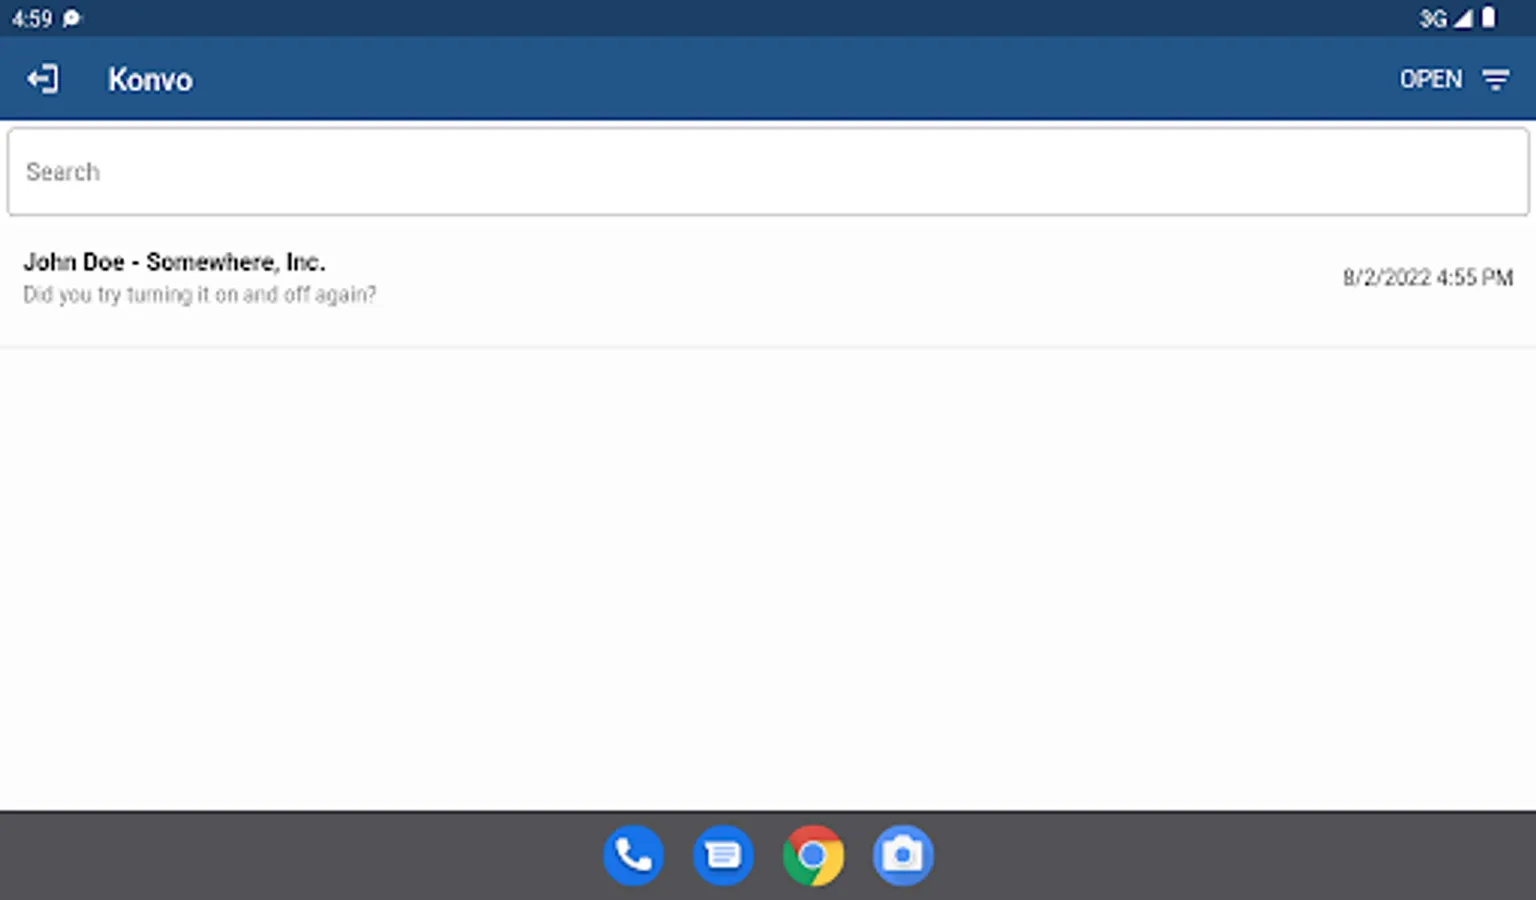The height and width of the screenshot is (900, 1536).
Task: Click the Konvo app title
Action: [150, 80]
